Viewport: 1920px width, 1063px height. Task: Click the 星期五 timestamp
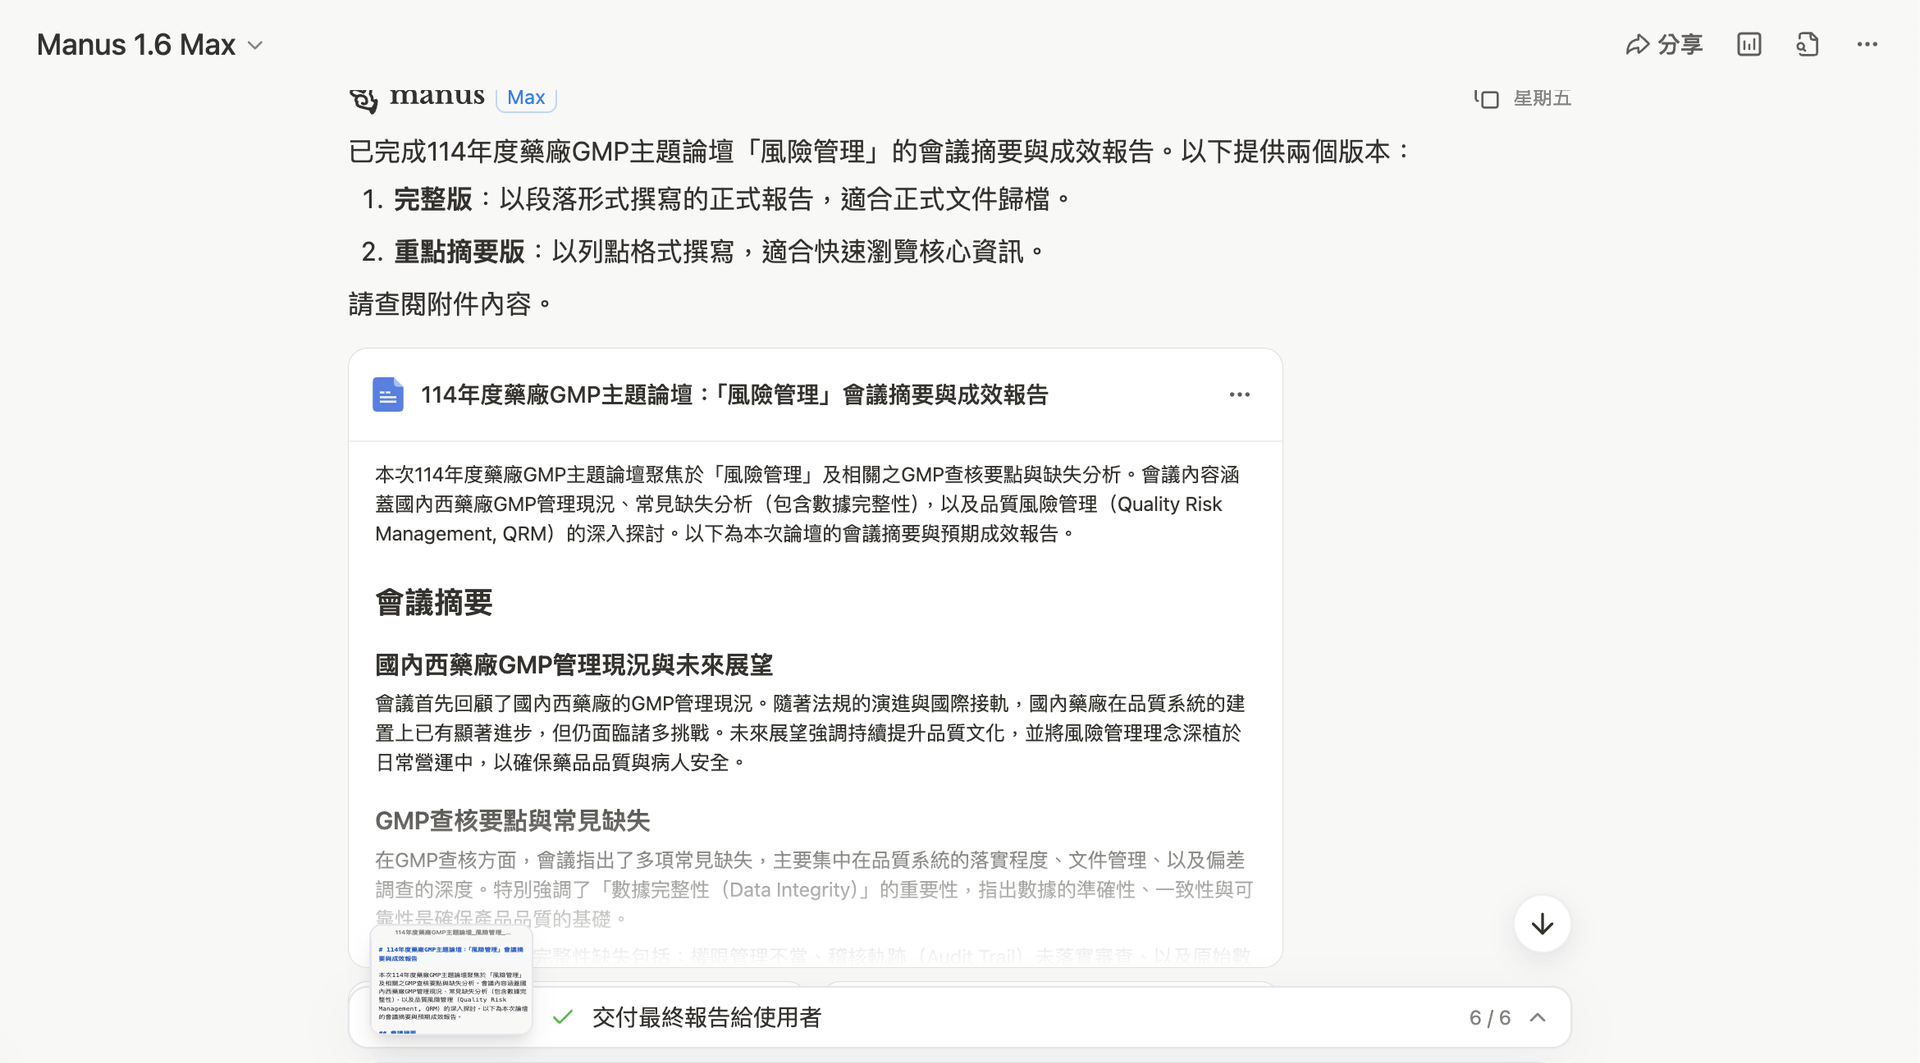click(x=1542, y=98)
